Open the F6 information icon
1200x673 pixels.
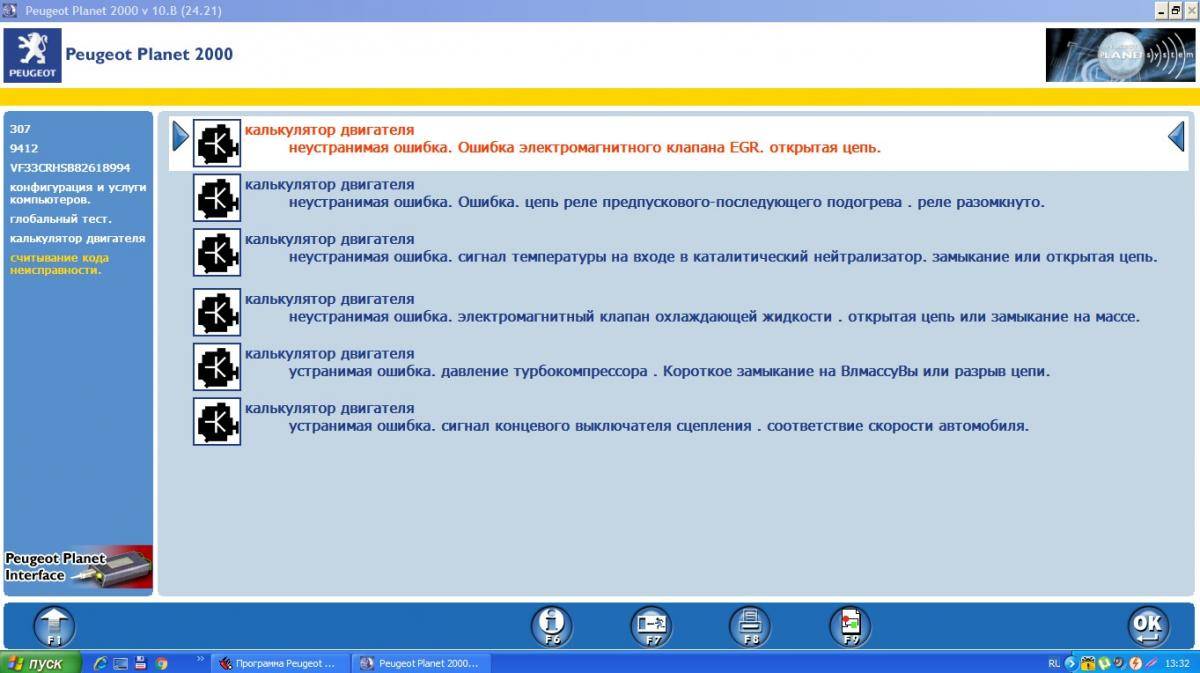click(551, 626)
